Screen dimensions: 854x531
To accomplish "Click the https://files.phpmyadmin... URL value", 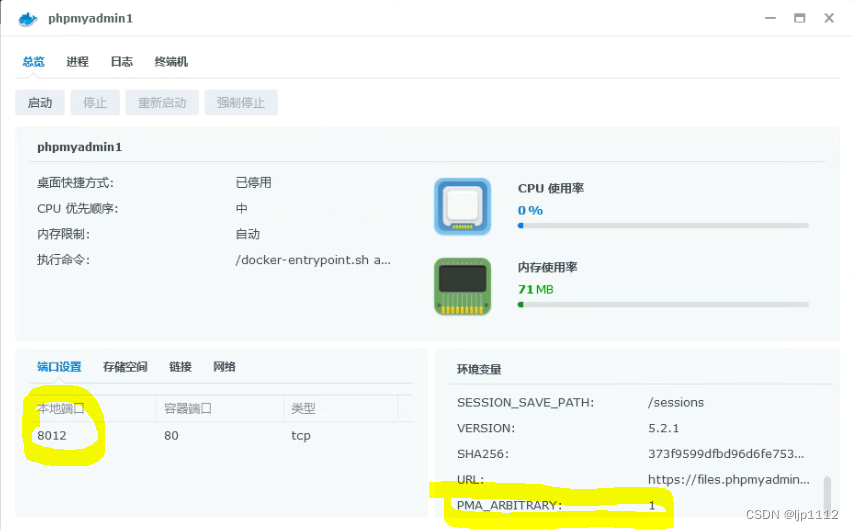I will click(729, 479).
